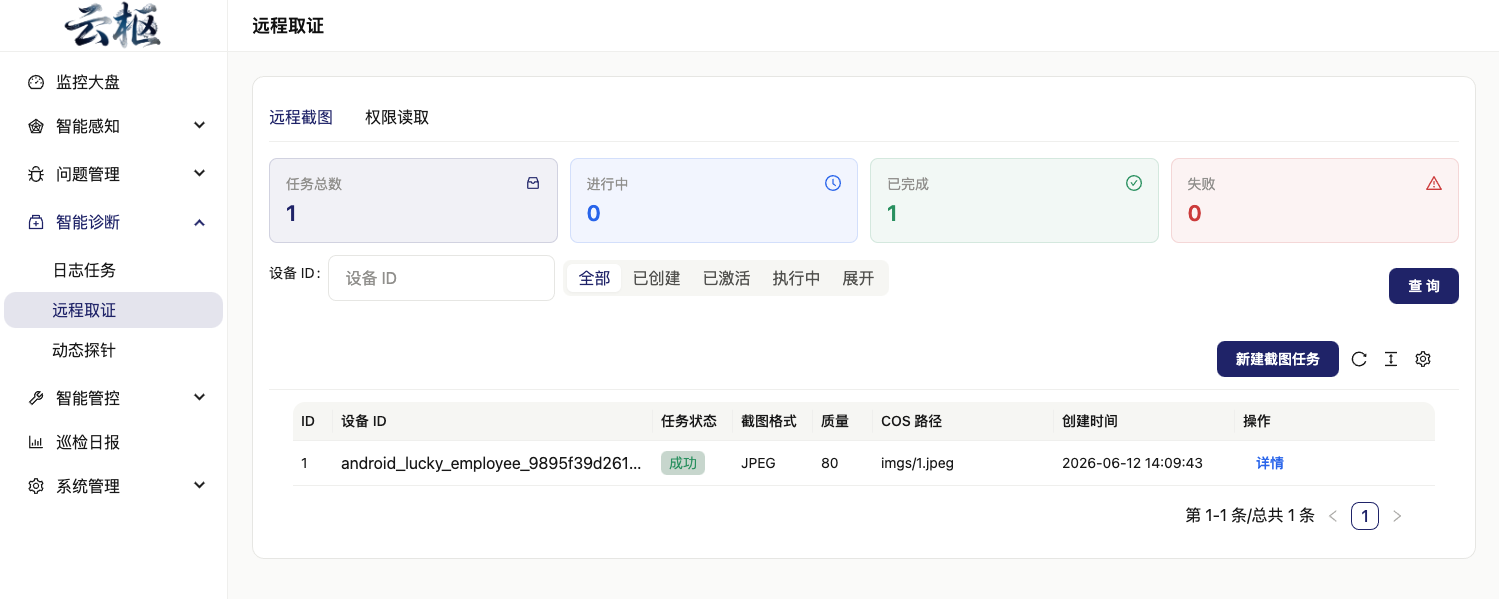The width and height of the screenshot is (1499, 599).
Task: Click the 截图格式 column header
Action: point(769,421)
